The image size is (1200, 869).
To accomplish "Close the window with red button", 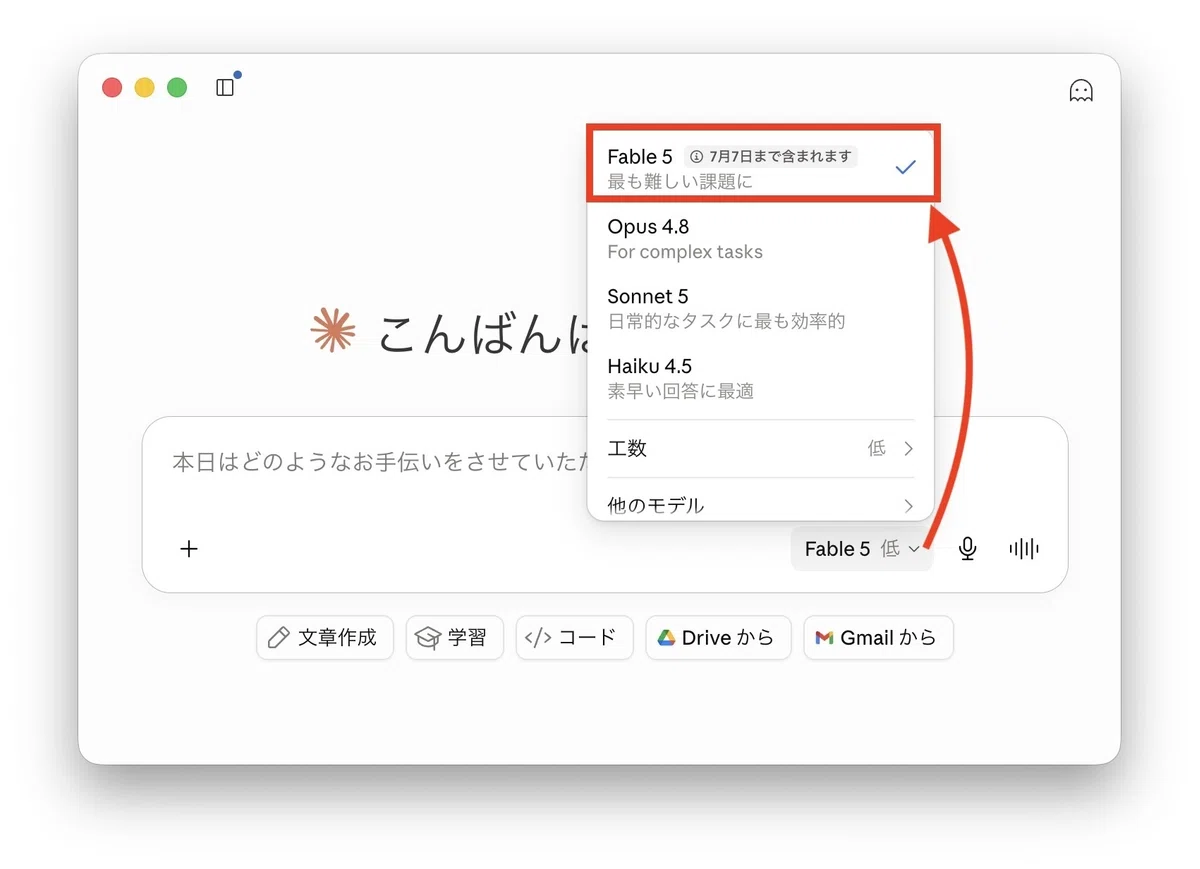I will tap(113, 88).
